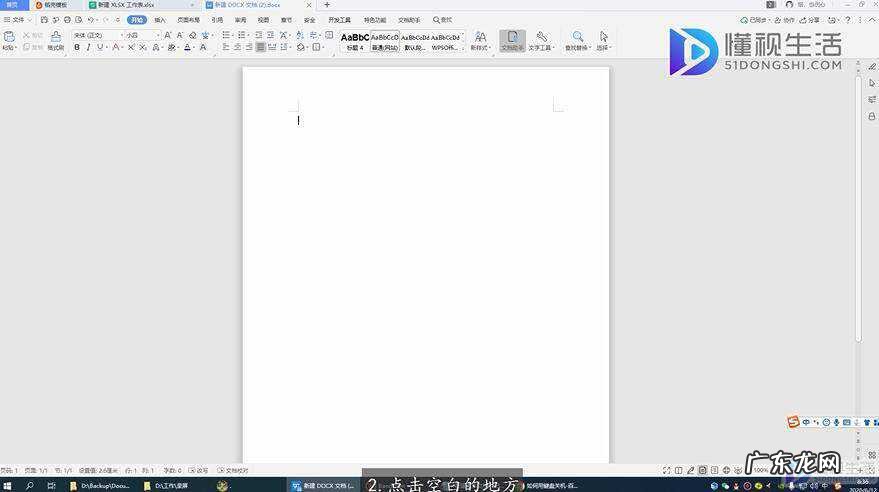The image size is (879, 492).
Task: Toggle underline formatting
Action: [x=100, y=47]
